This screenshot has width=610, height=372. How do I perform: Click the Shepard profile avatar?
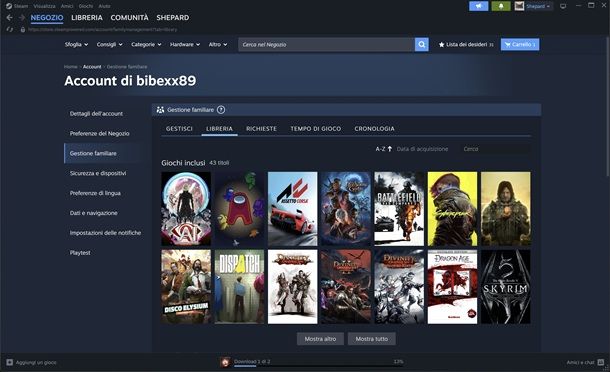[519, 6]
